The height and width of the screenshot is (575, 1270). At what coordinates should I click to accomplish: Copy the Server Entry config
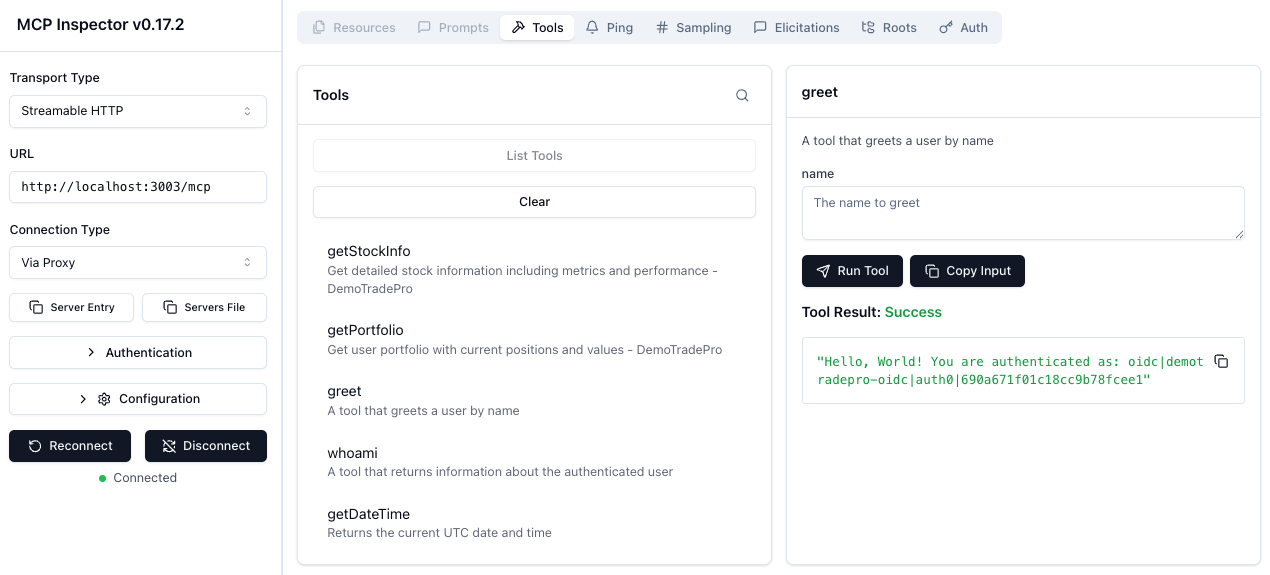pyautogui.click(x=72, y=308)
